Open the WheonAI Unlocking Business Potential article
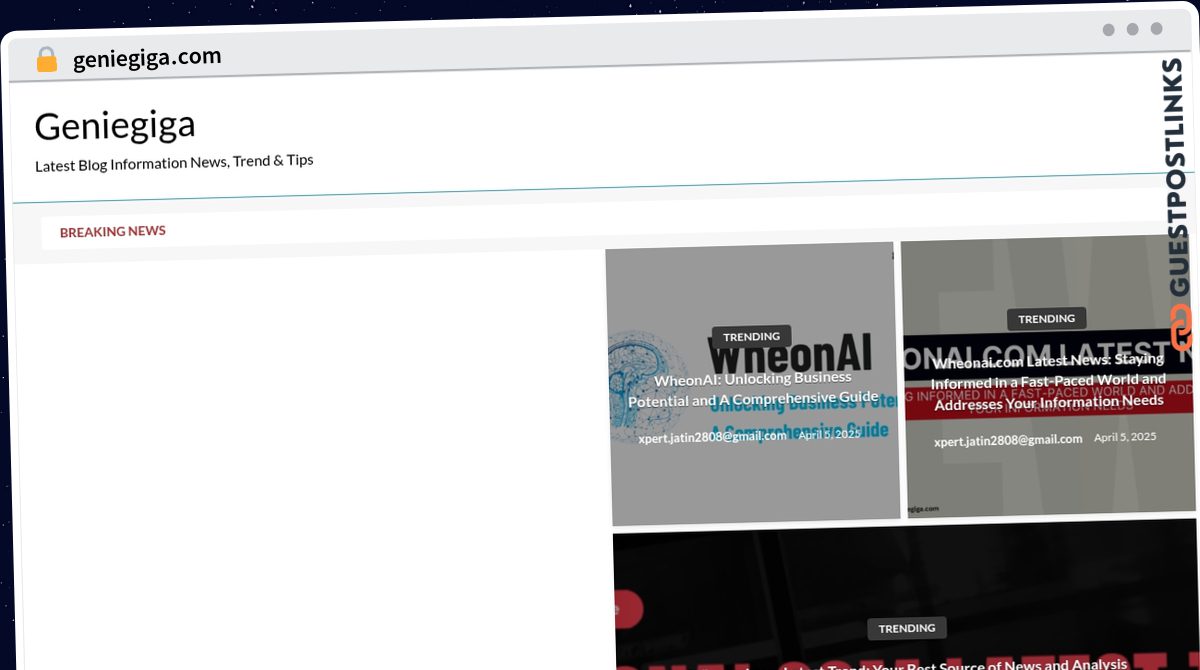 click(x=753, y=389)
